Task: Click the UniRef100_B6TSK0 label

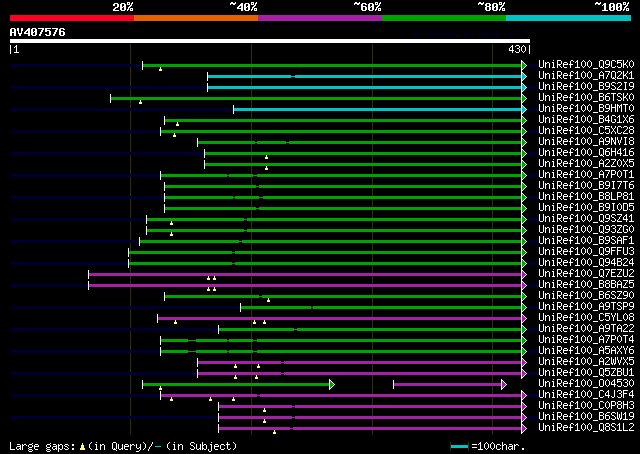Action: (586, 98)
